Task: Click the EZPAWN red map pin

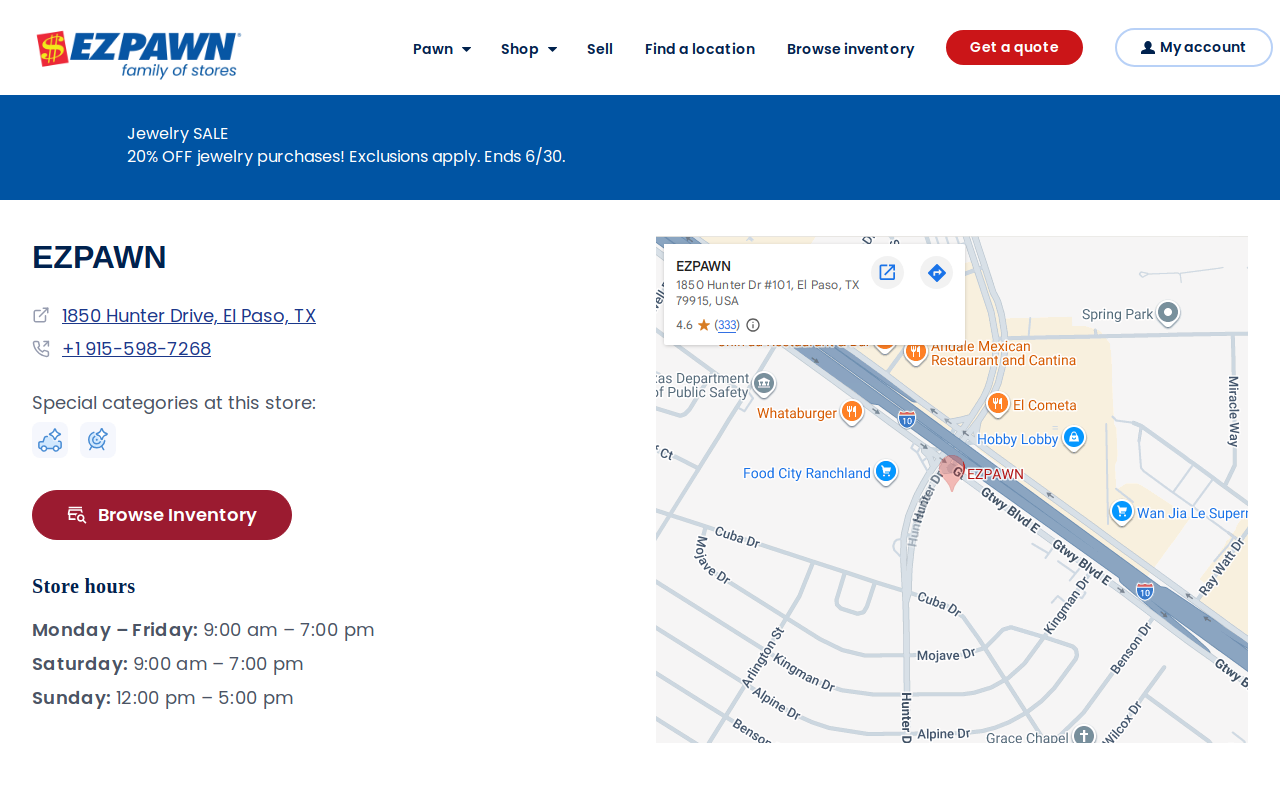Action: pyautogui.click(x=952, y=472)
